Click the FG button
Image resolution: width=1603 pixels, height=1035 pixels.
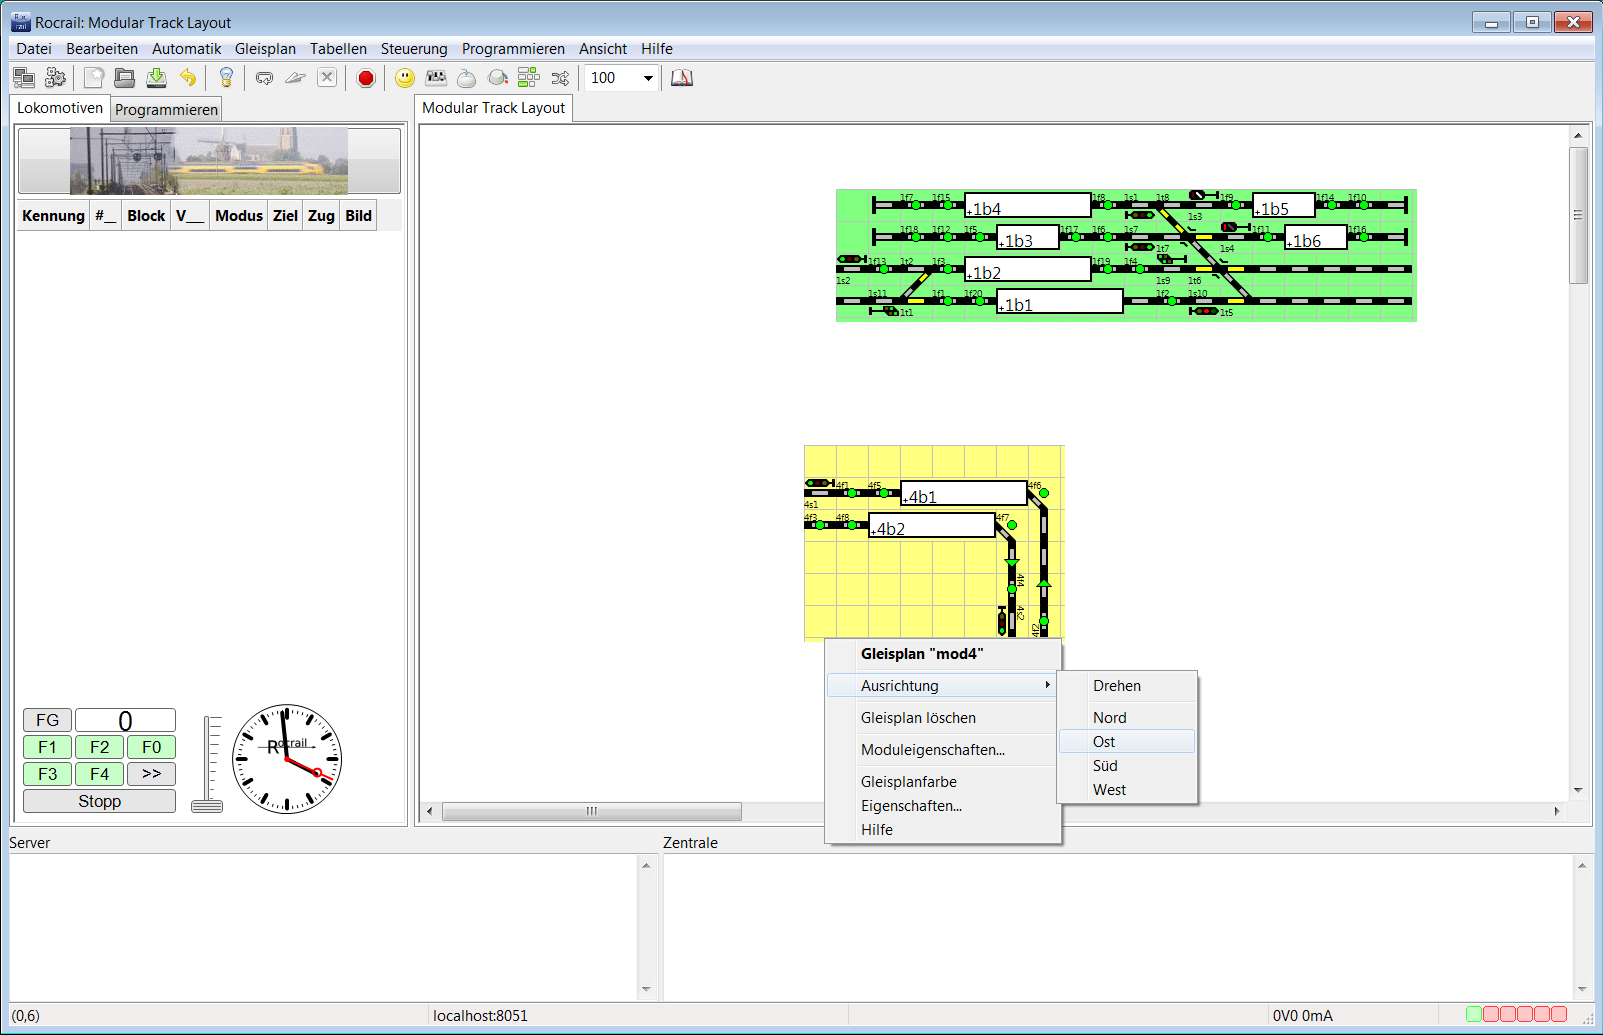[x=47, y=720]
